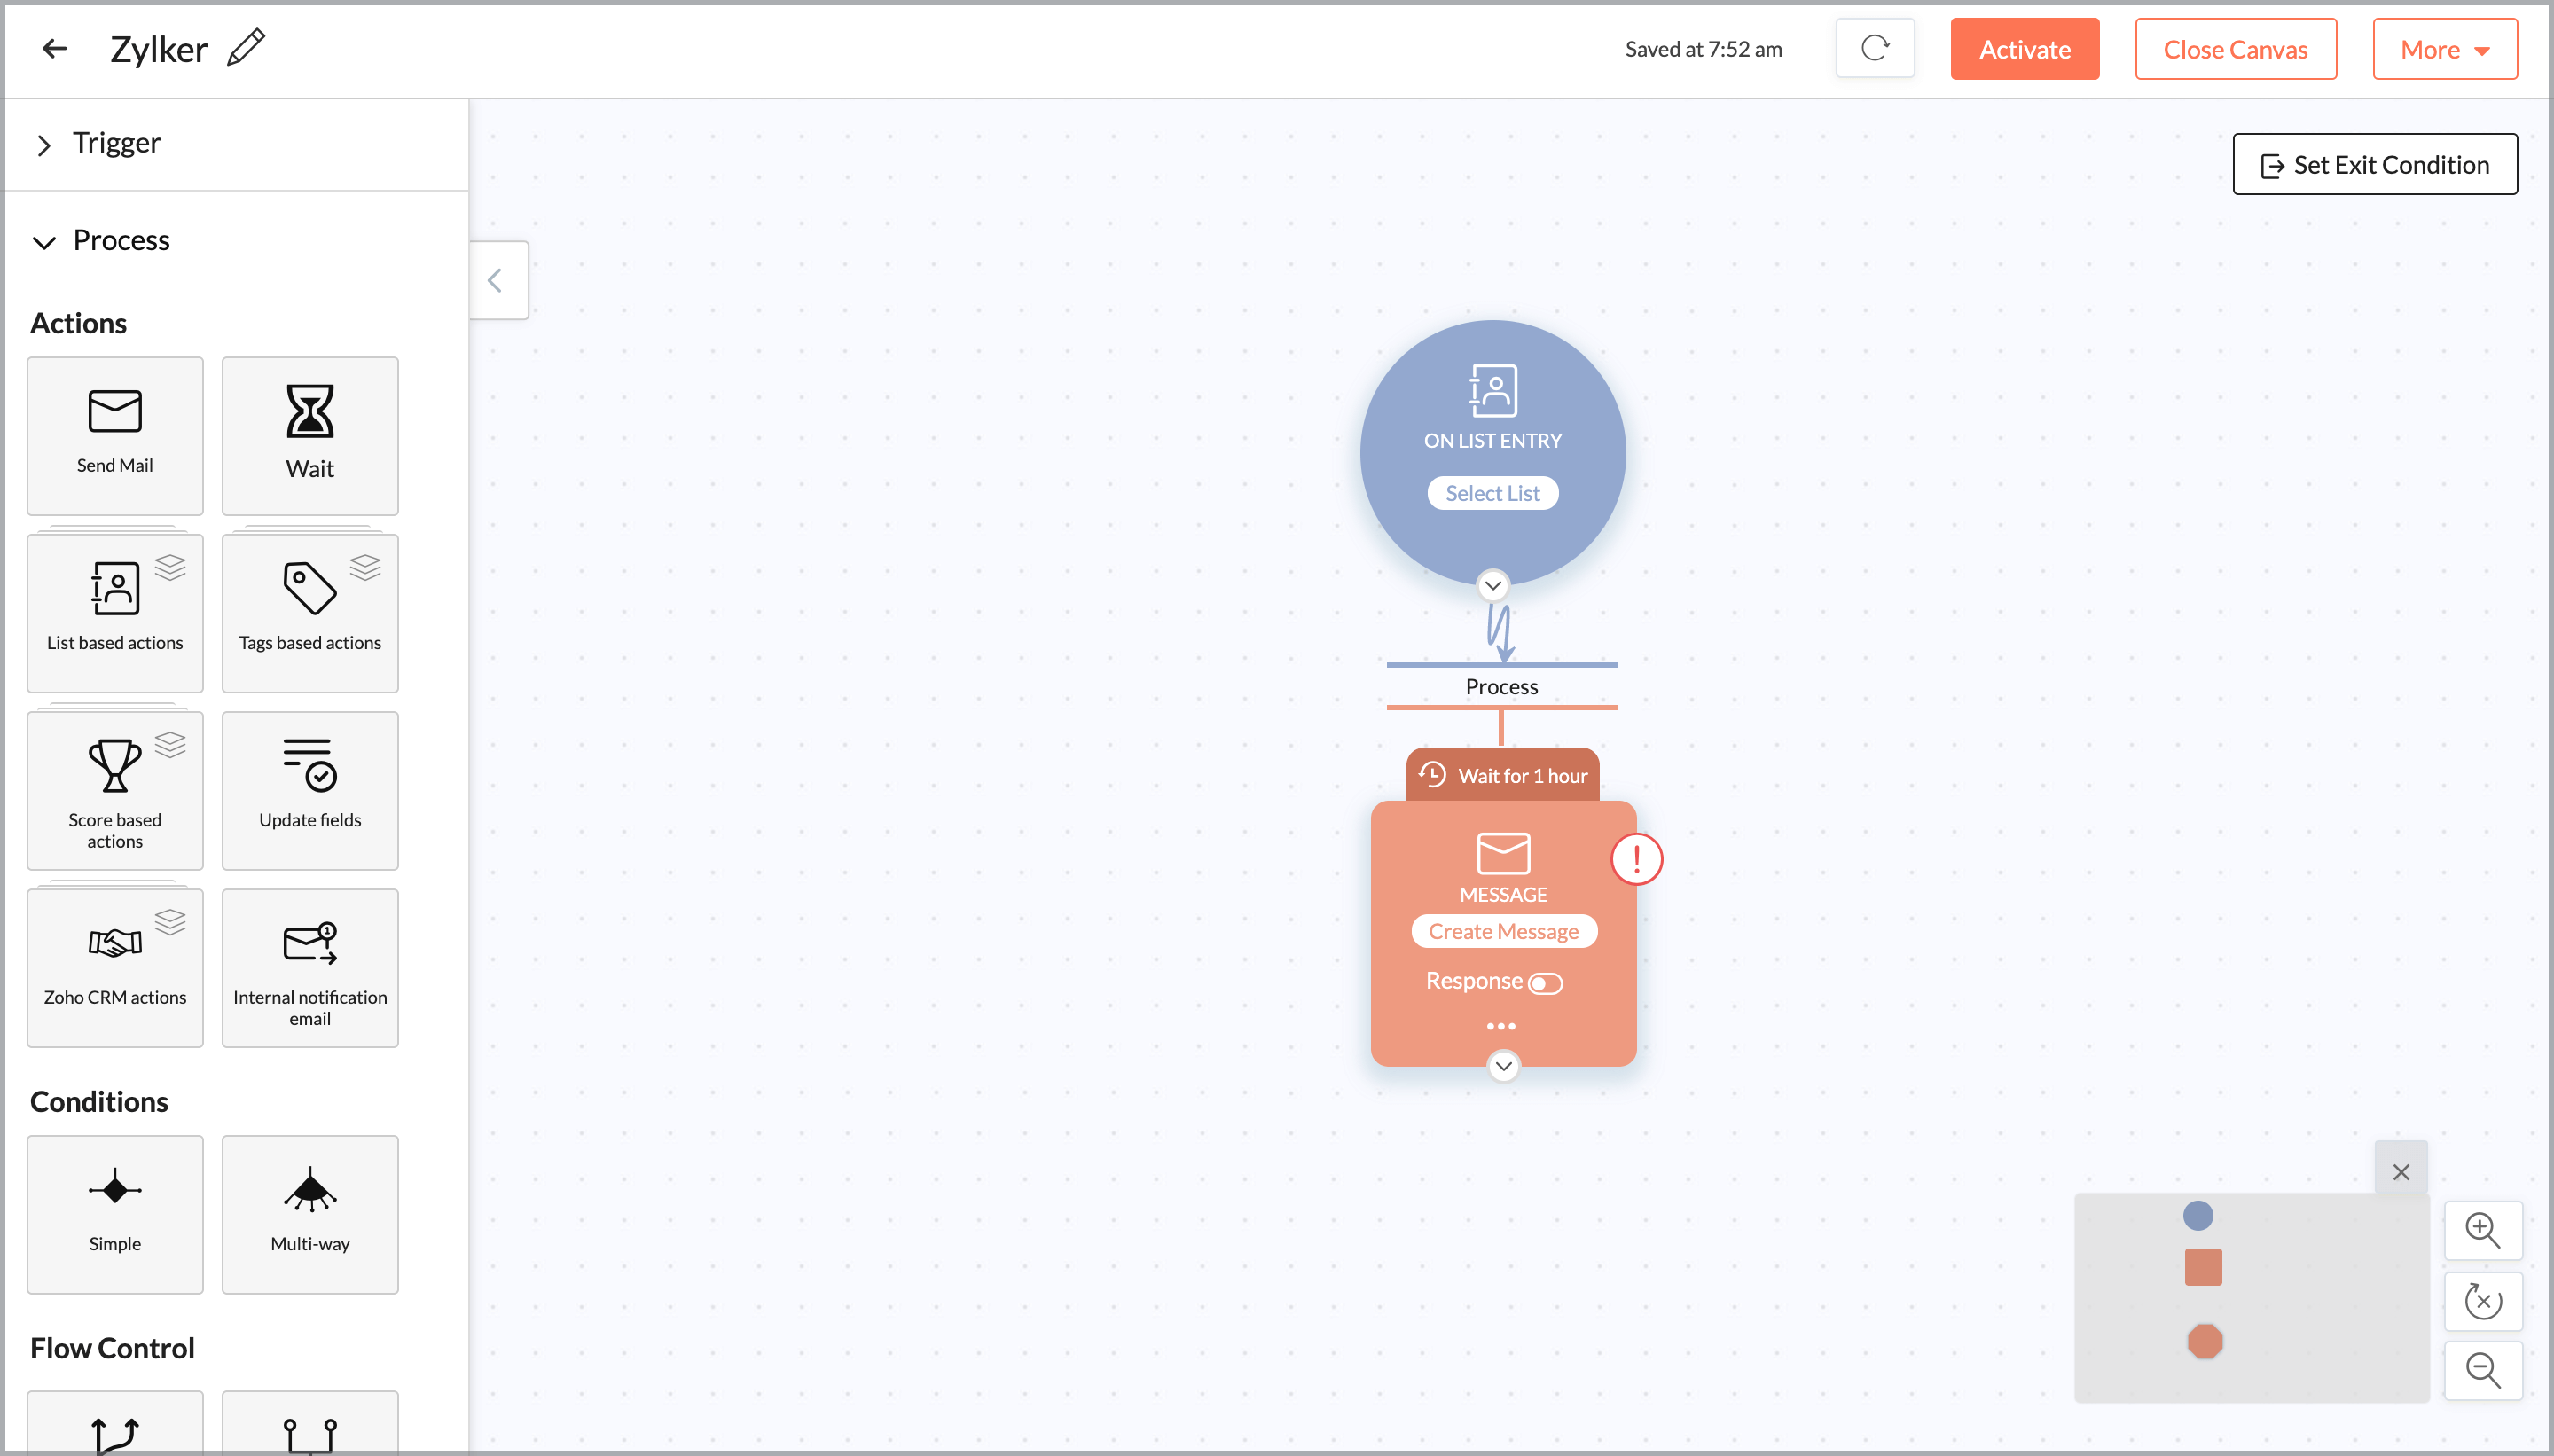
Task: Select the Wait action
Action: [x=309, y=435]
